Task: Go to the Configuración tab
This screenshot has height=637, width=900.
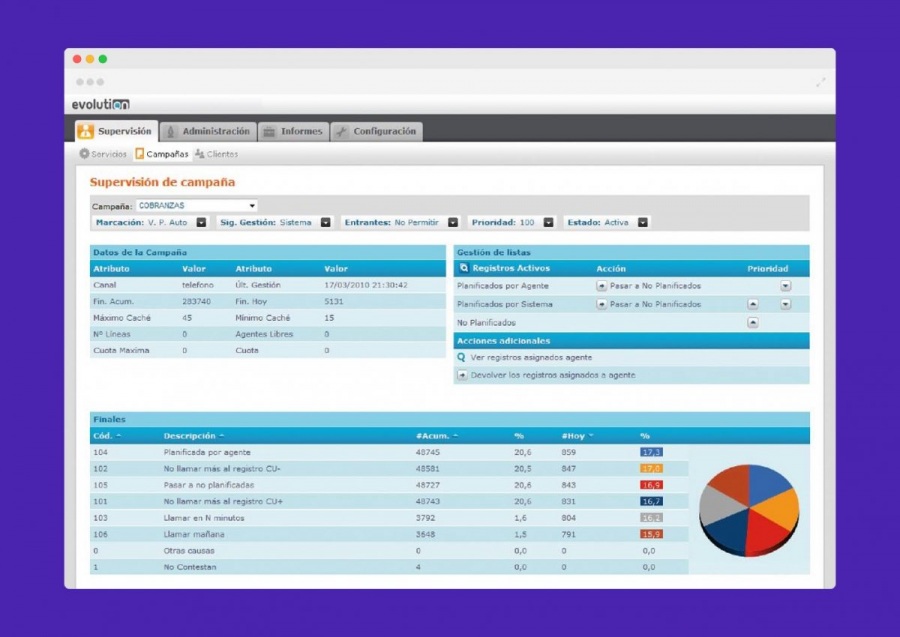Action: pyautogui.click(x=377, y=131)
